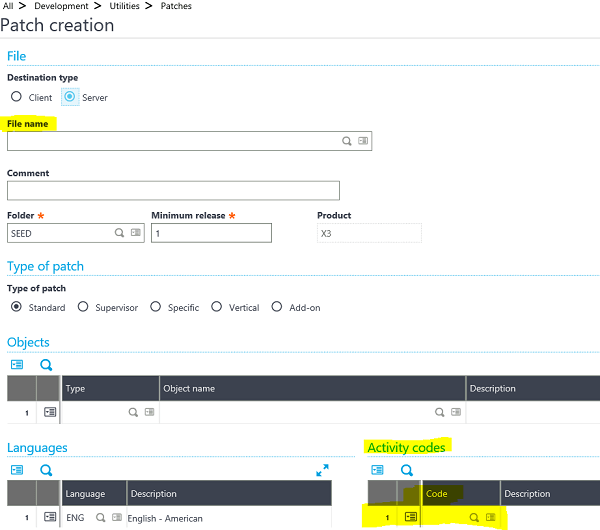Expand the Languages grid to full screen
The height and width of the screenshot is (530, 600).
322,469
